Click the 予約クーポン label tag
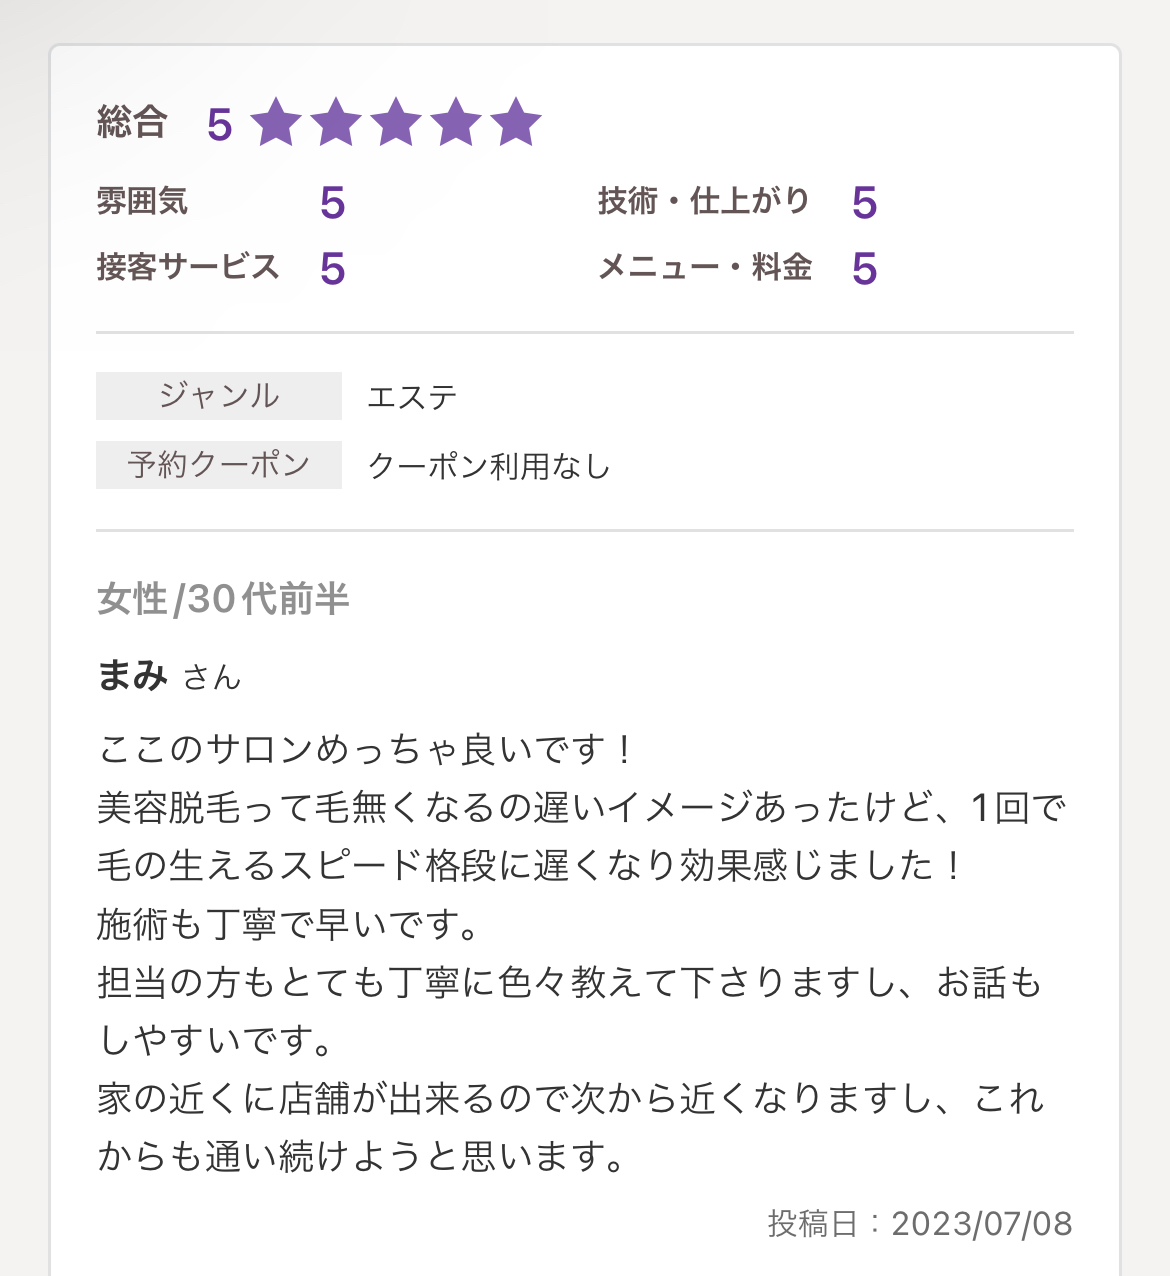Image resolution: width=1170 pixels, height=1276 pixels. point(219,465)
